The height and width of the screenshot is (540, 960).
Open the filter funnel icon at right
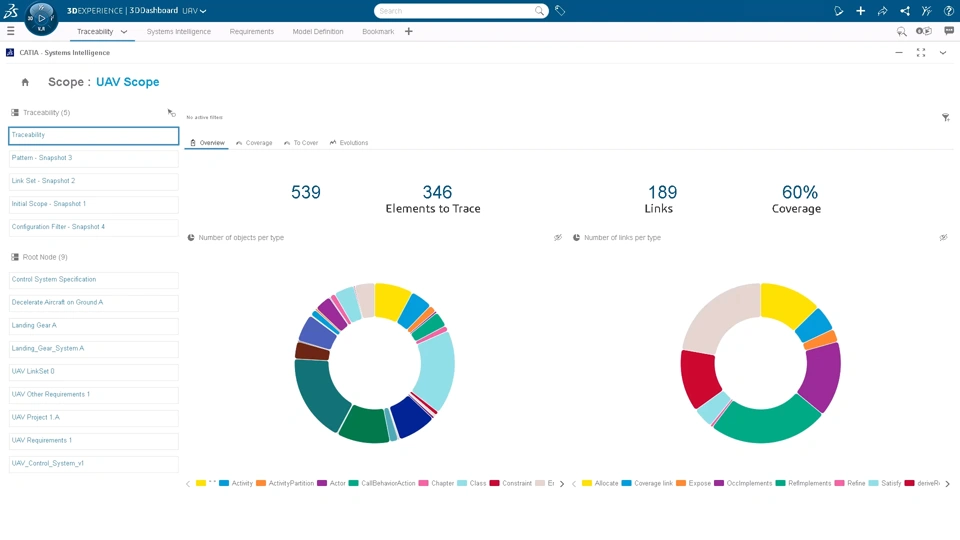(945, 117)
